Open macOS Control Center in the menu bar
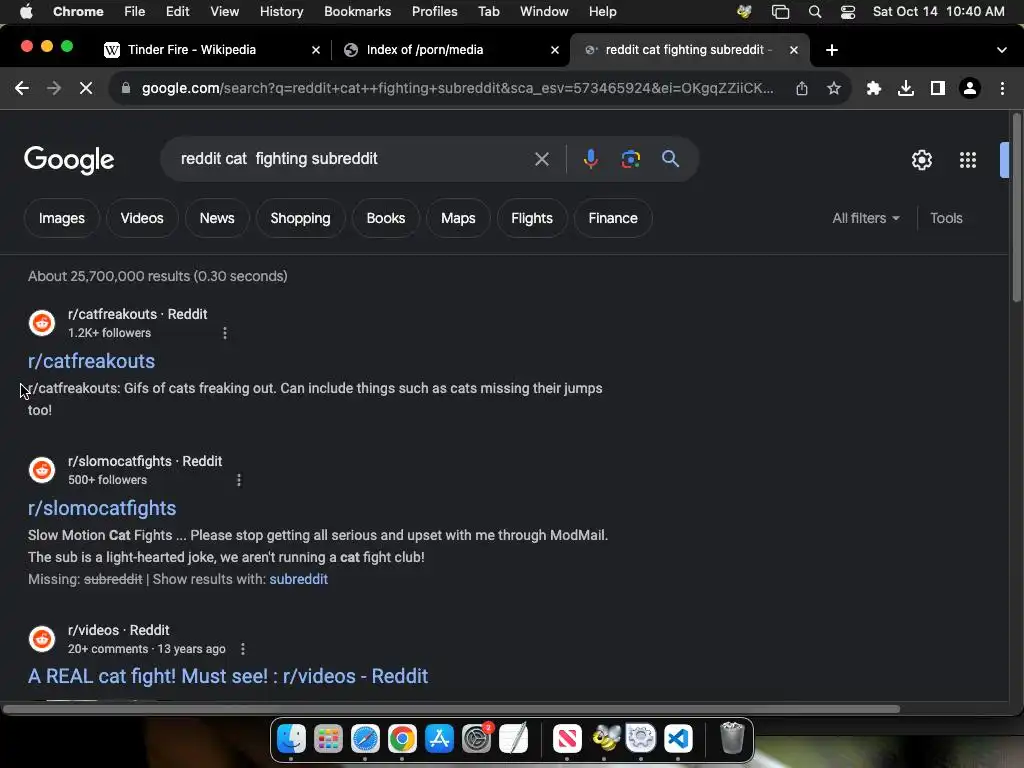The height and width of the screenshot is (768, 1024). pyautogui.click(x=848, y=12)
